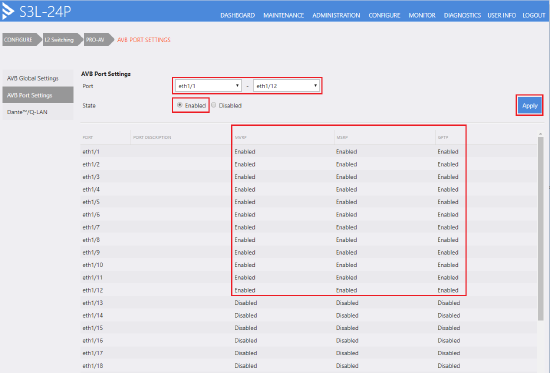Select the Enabled state radio button

(x=180, y=105)
